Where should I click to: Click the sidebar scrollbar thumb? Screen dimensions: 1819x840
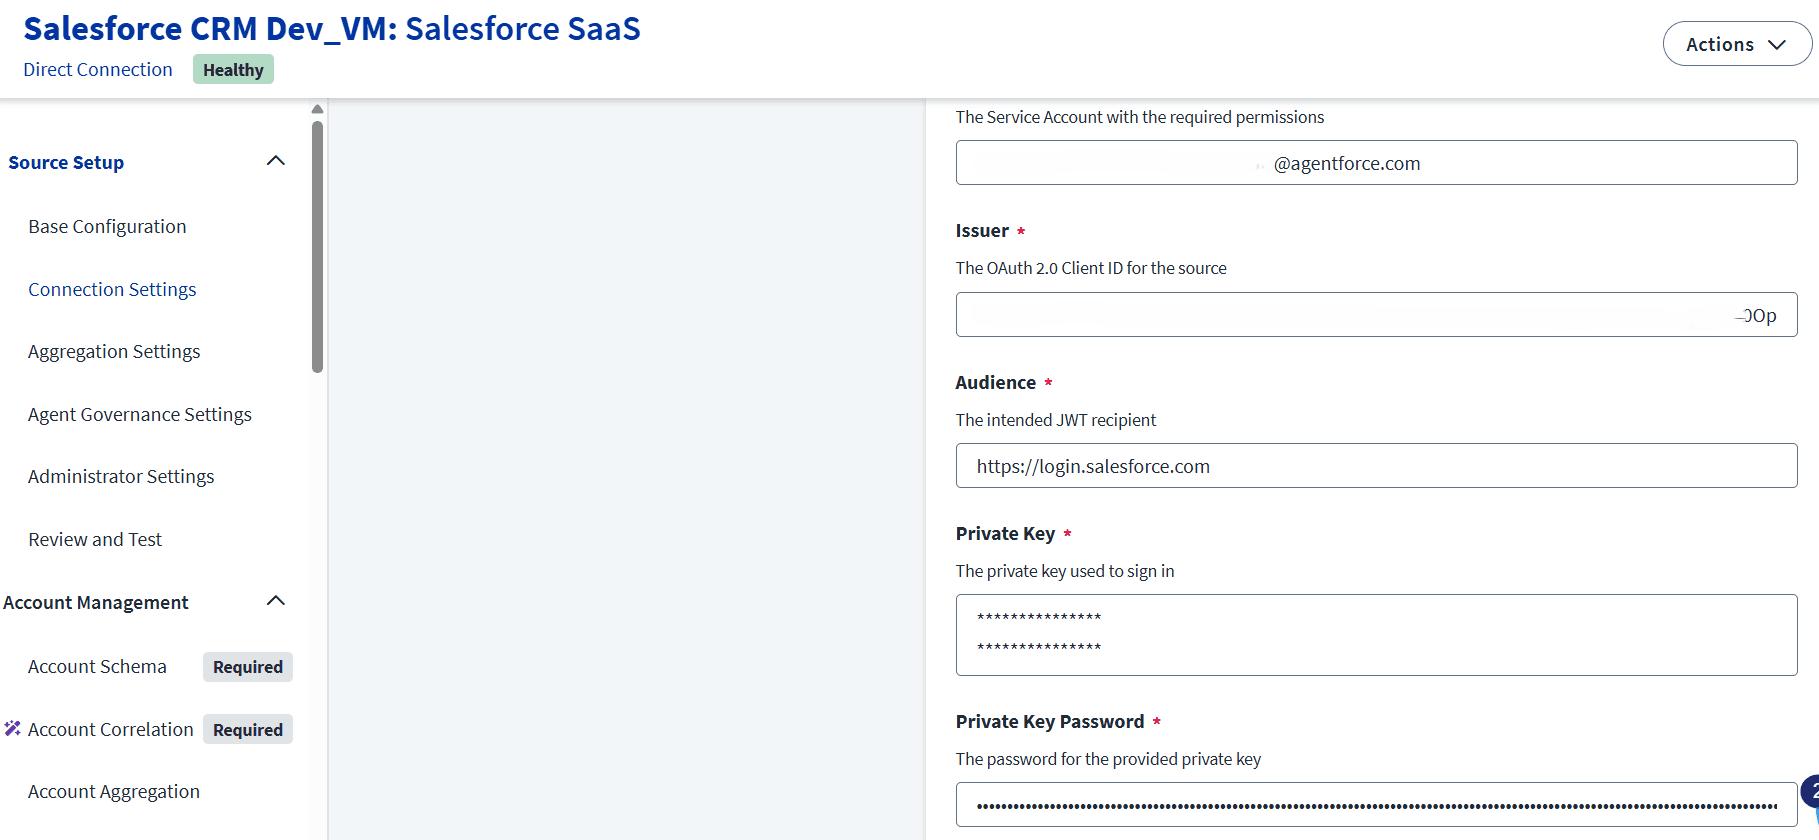pyautogui.click(x=317, y=247)
